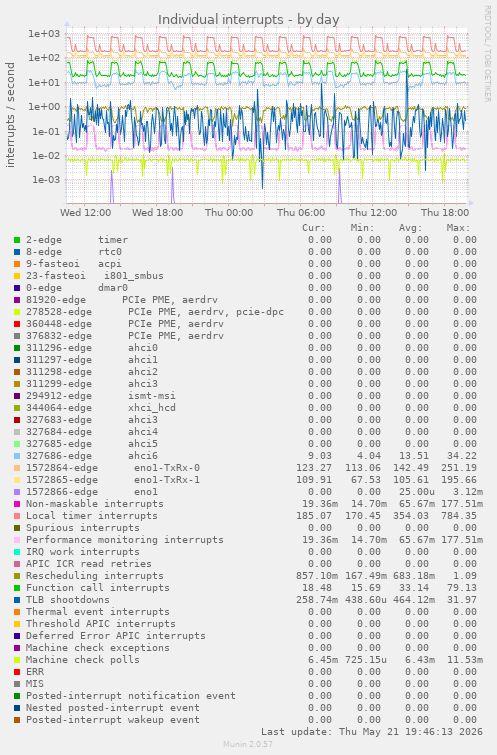Click the eno1-TxRx-0 orange legend swatch
The width and height of the screenshot is (497, 755).
pos(17,468)
